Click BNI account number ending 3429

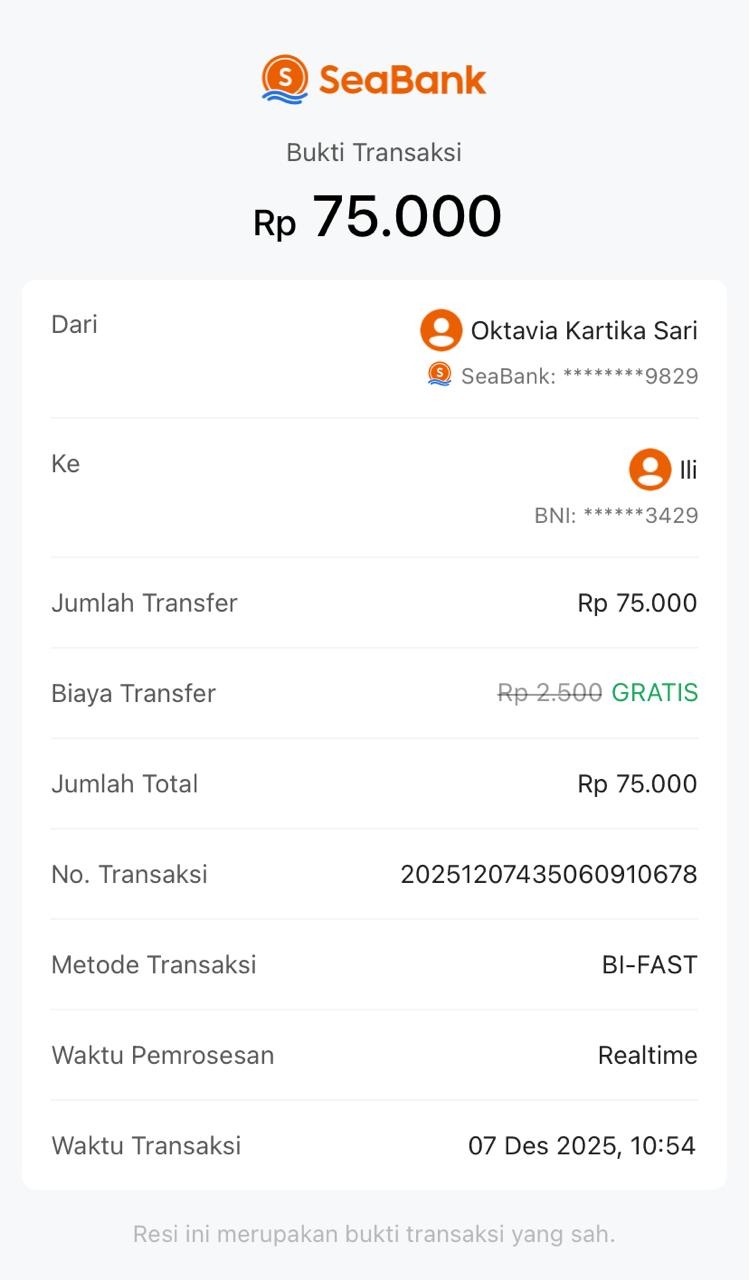pos(616,516)
